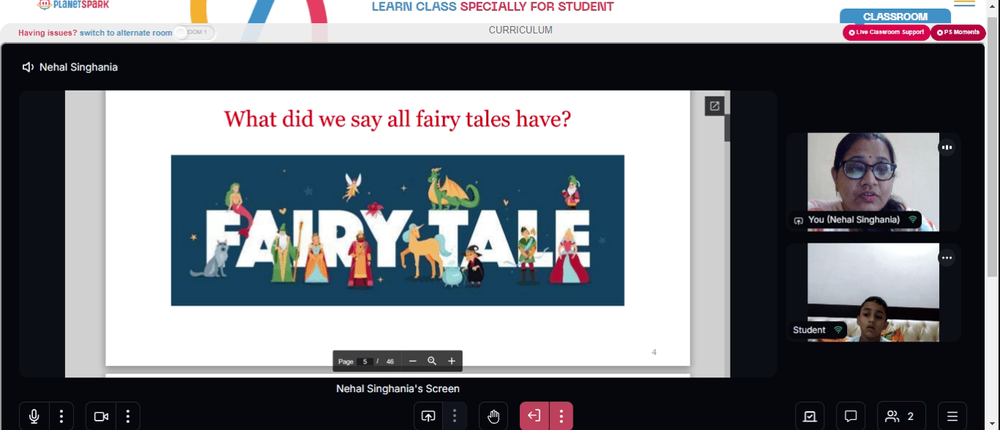Open the chat panel
Viewport: 1000px width, 430px height.
(x=850, y=416)
